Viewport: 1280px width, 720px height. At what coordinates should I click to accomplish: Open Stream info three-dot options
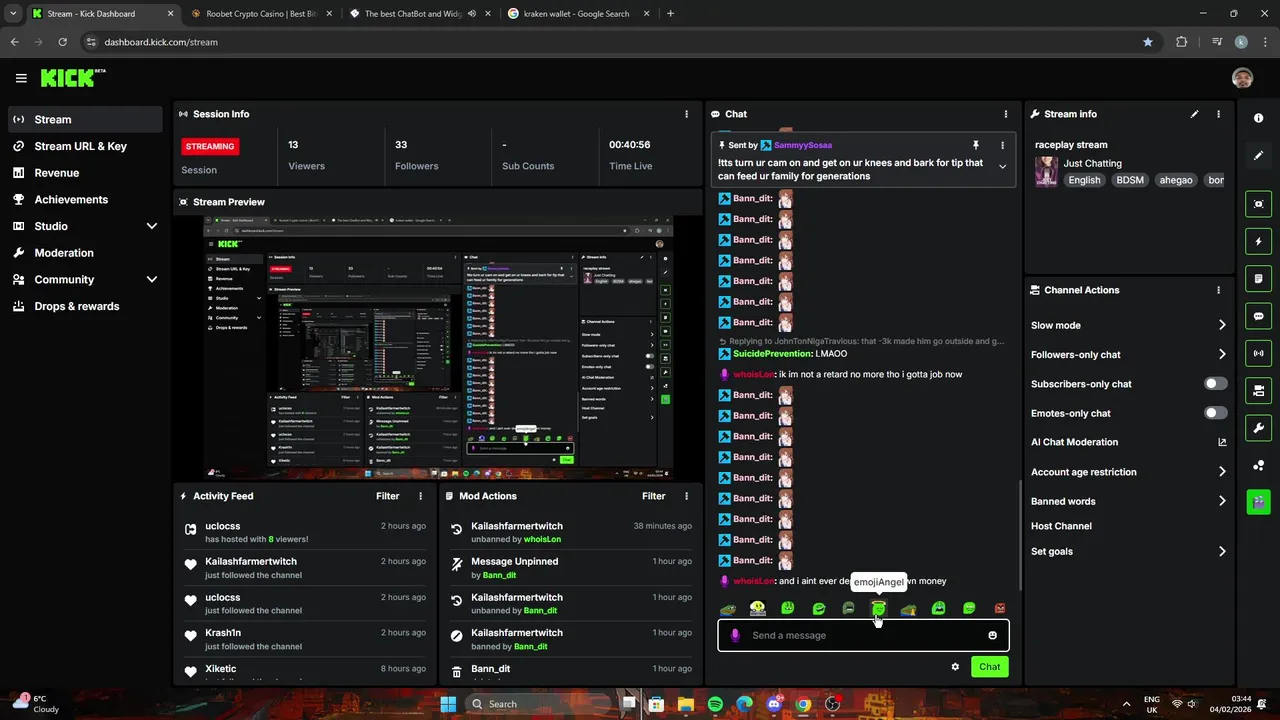[x=1218, y=114]
